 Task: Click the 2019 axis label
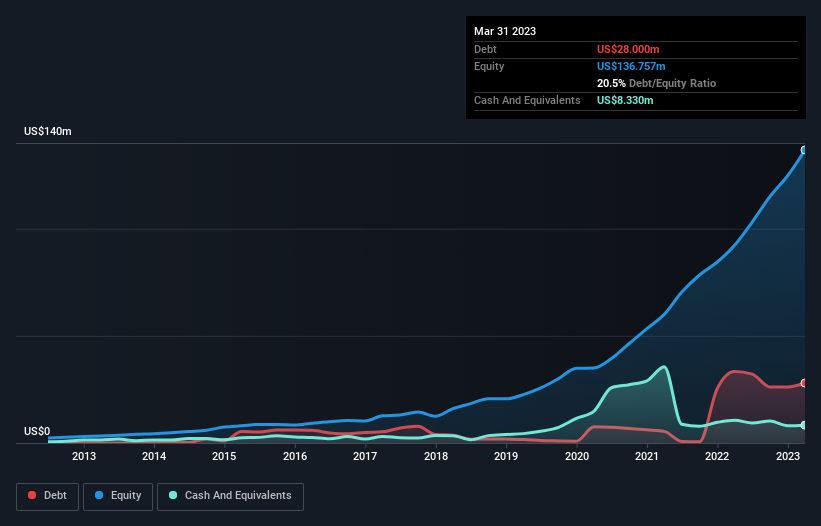click(x=506, y=456)
